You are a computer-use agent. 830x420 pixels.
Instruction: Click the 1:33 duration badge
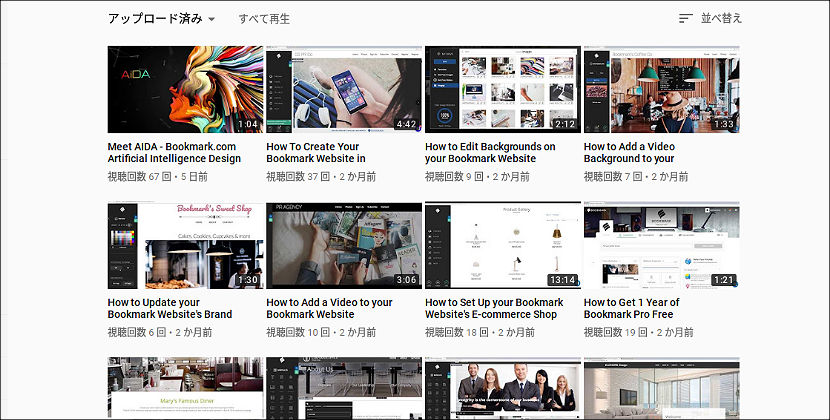(724, 124)
